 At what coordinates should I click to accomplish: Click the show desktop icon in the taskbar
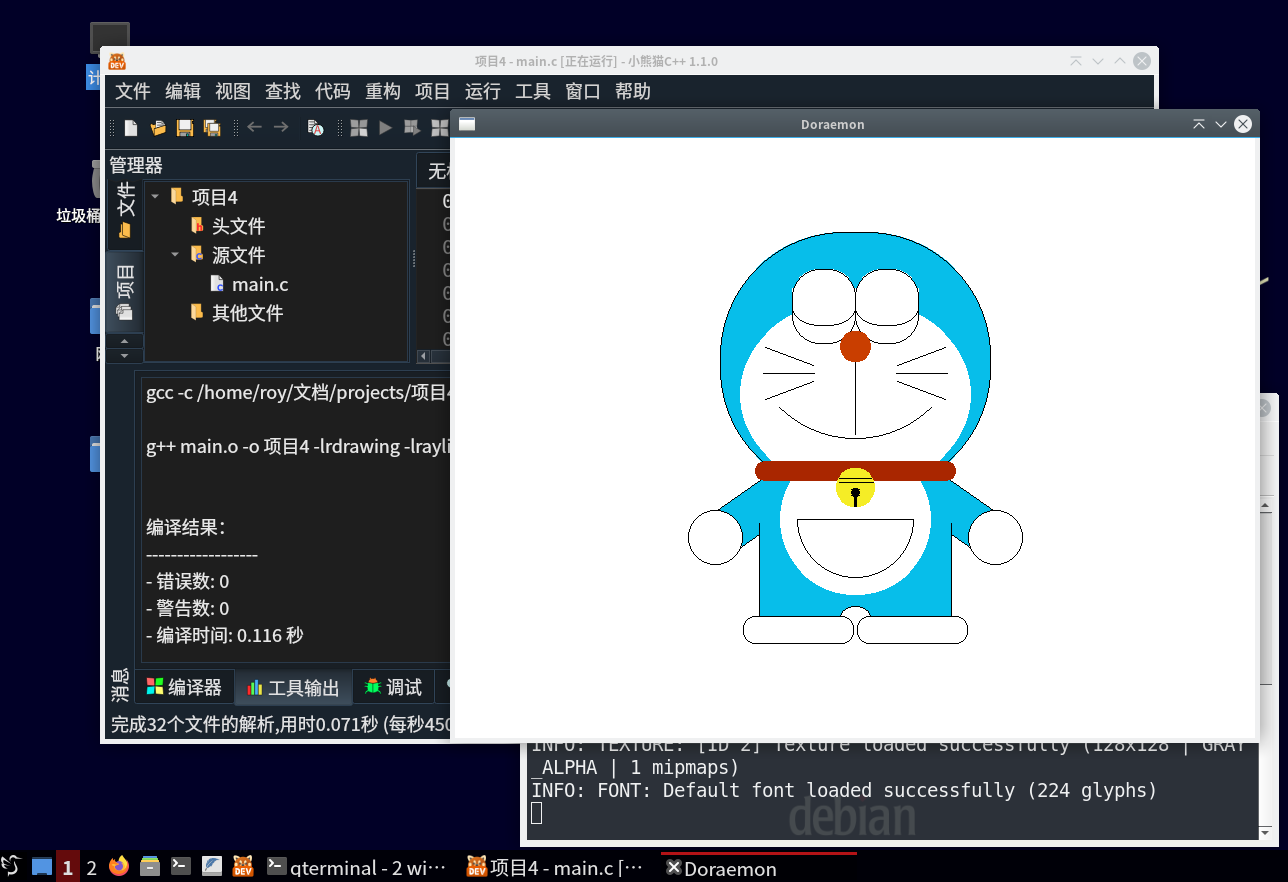42,867
